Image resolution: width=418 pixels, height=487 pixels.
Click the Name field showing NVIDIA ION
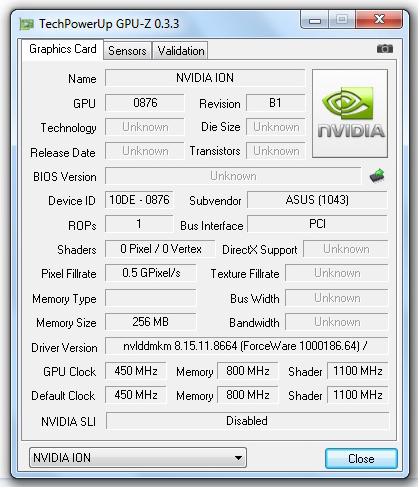tap(205, 78)
